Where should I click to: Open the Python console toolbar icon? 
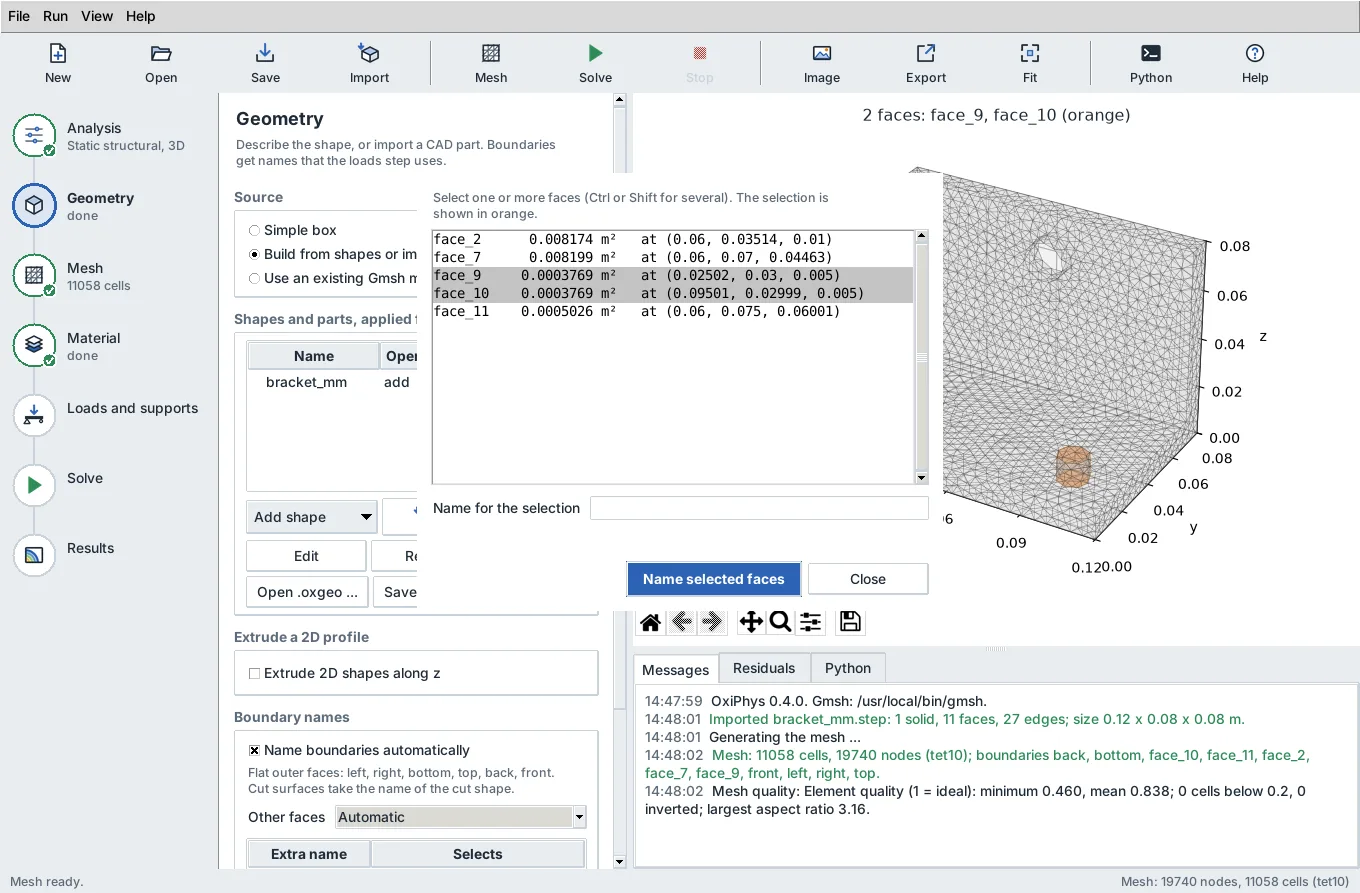pyautogui.click(x=1151, y=63)
